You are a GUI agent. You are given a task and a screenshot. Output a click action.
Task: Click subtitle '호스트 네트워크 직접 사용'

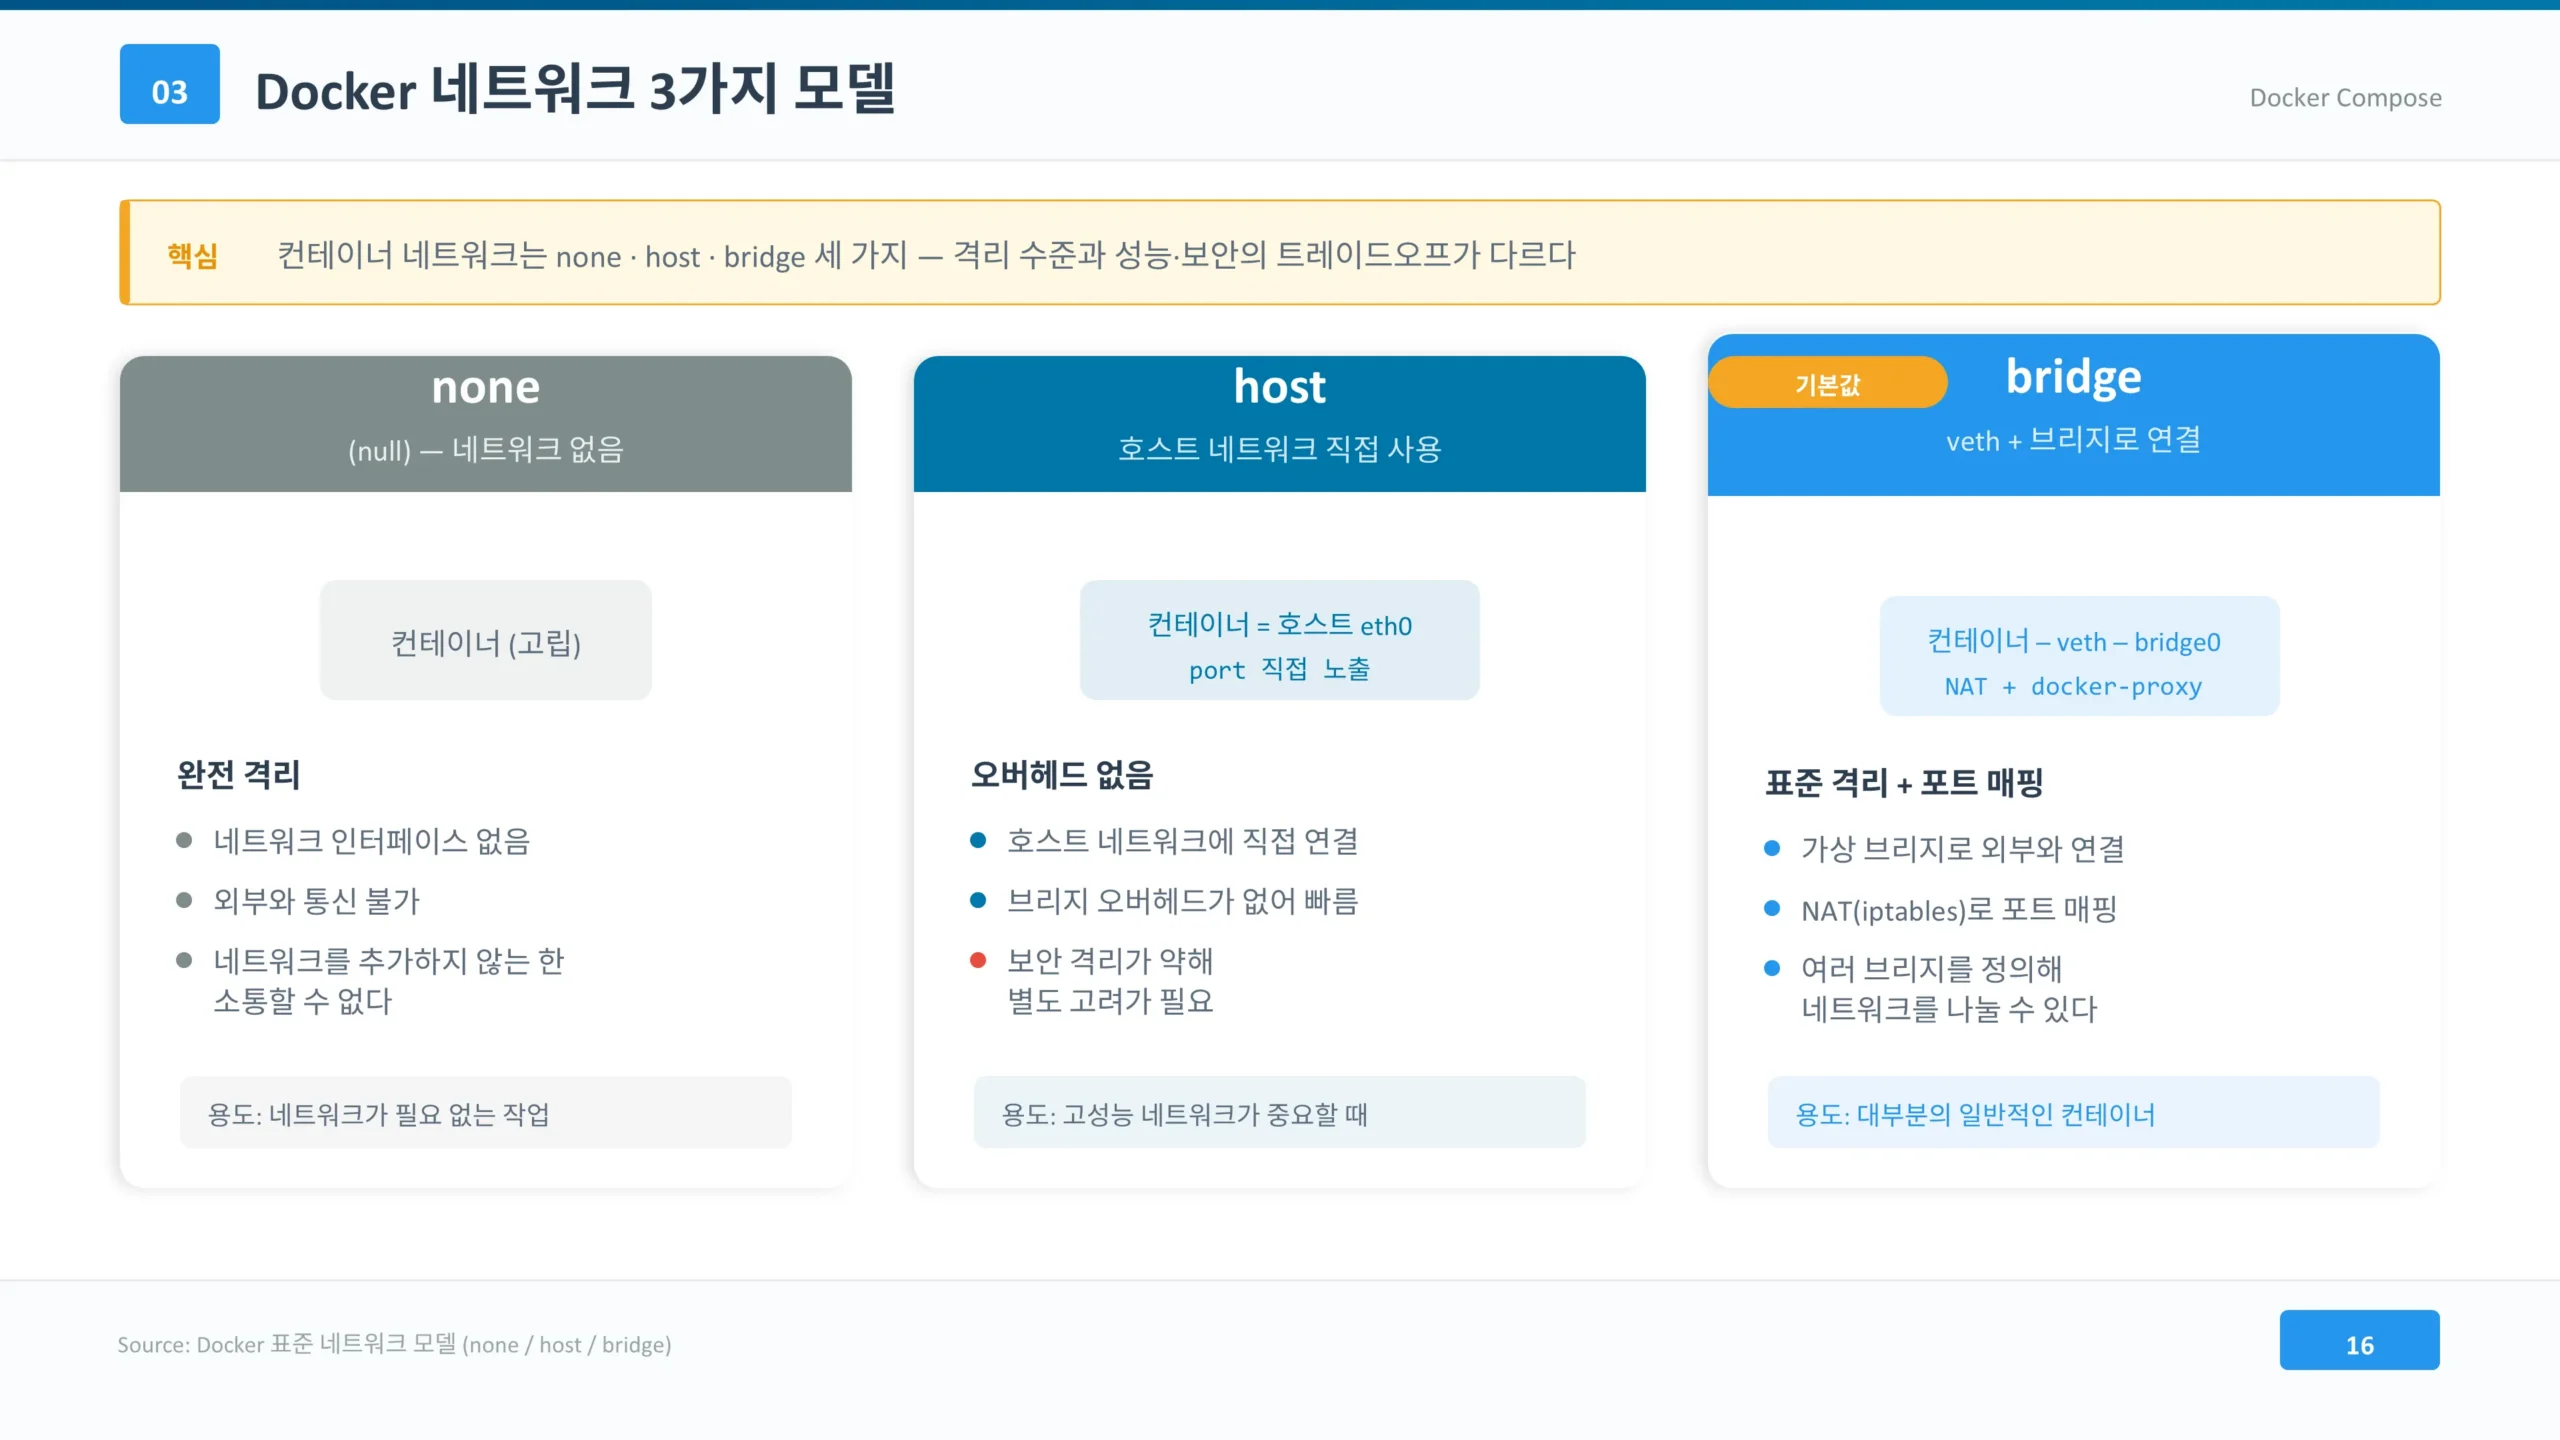(1280, 449)
